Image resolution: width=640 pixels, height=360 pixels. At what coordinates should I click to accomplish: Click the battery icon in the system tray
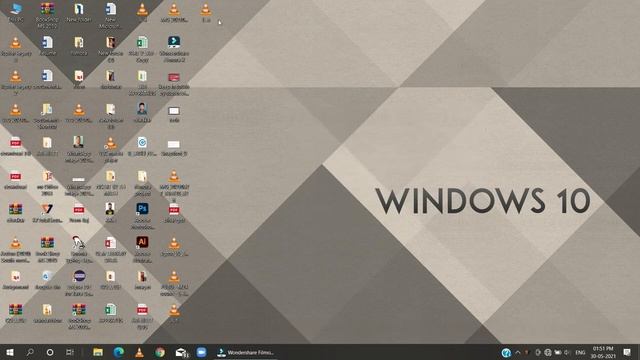[x=558, y=353]
